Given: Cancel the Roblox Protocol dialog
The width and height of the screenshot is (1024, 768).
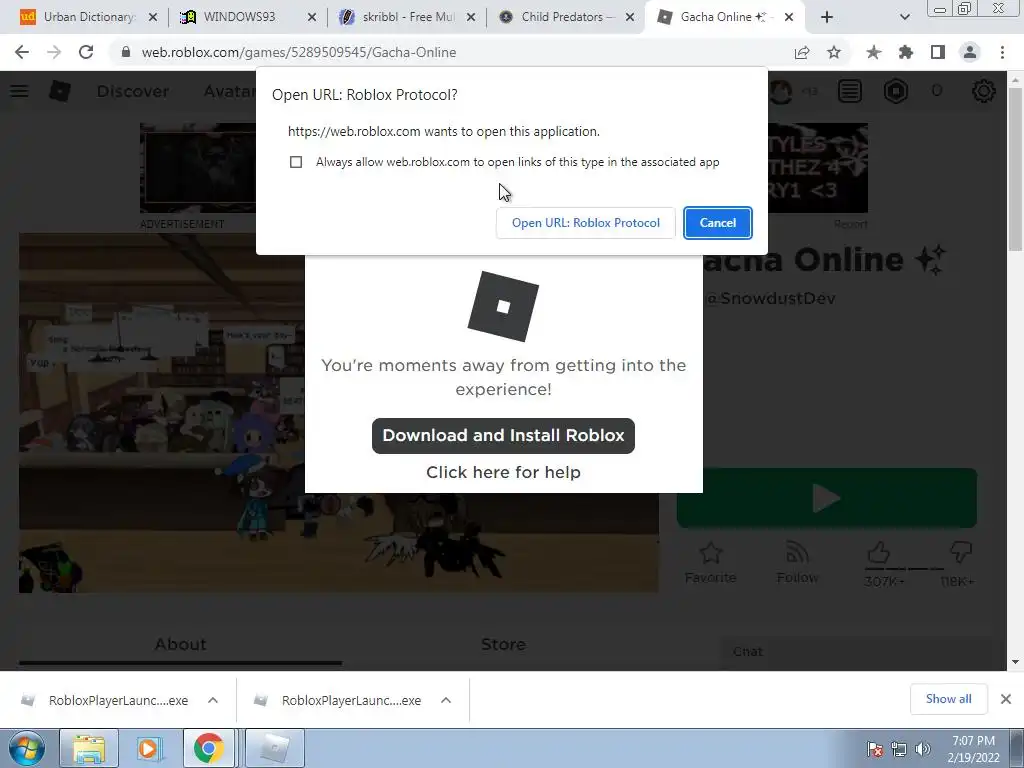Looking at the screenshot, I should [x=718, y=223].
